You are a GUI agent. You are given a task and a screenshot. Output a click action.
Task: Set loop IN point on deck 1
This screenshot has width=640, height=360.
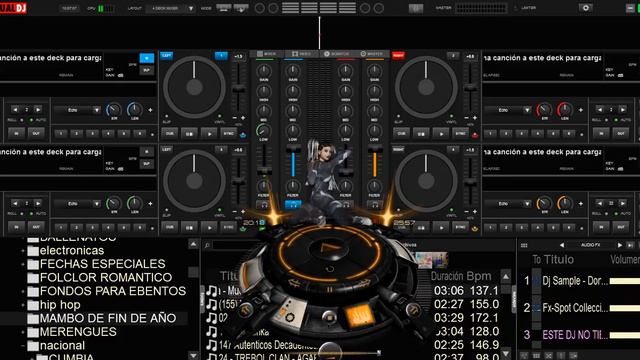point(16,133)
